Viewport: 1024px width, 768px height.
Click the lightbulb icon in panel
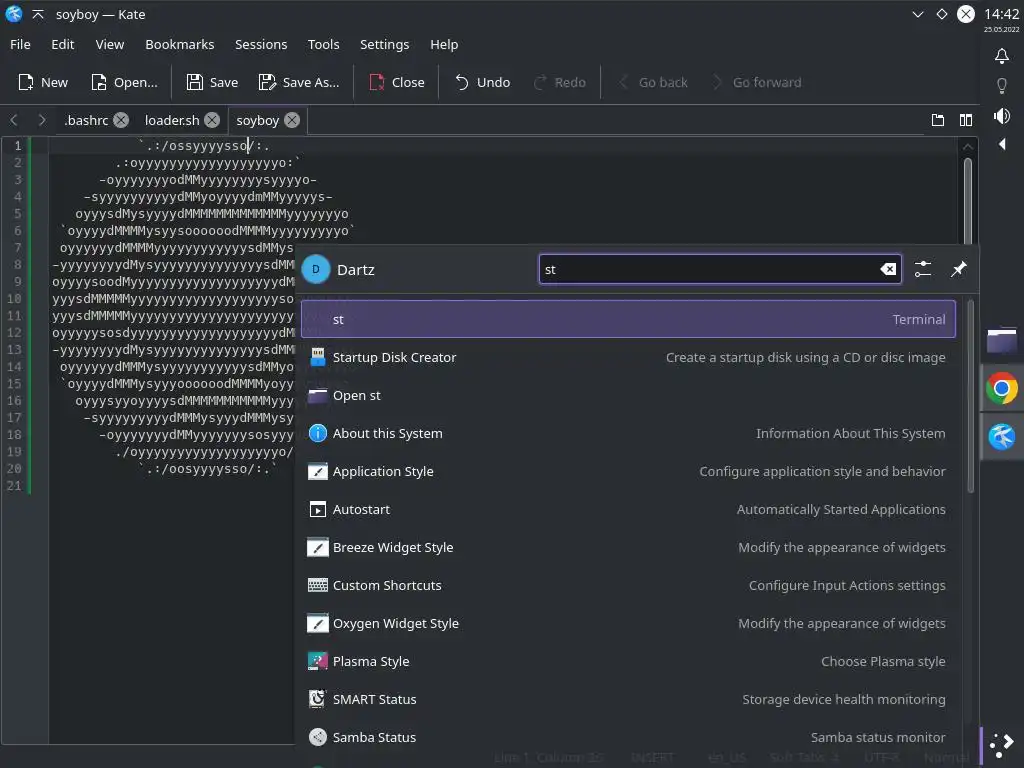(x=1001, y=86)
